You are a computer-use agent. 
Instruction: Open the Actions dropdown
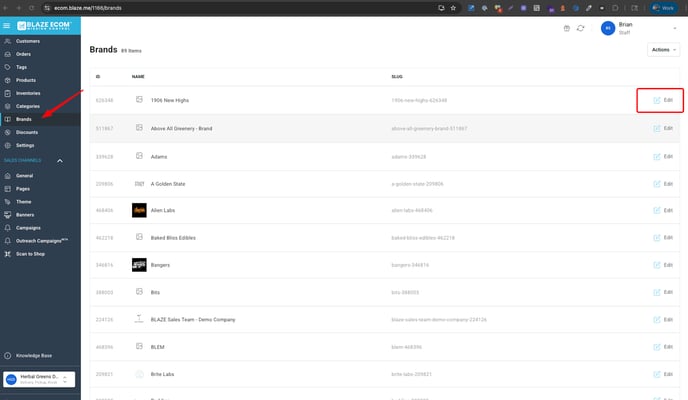(664, 49)
